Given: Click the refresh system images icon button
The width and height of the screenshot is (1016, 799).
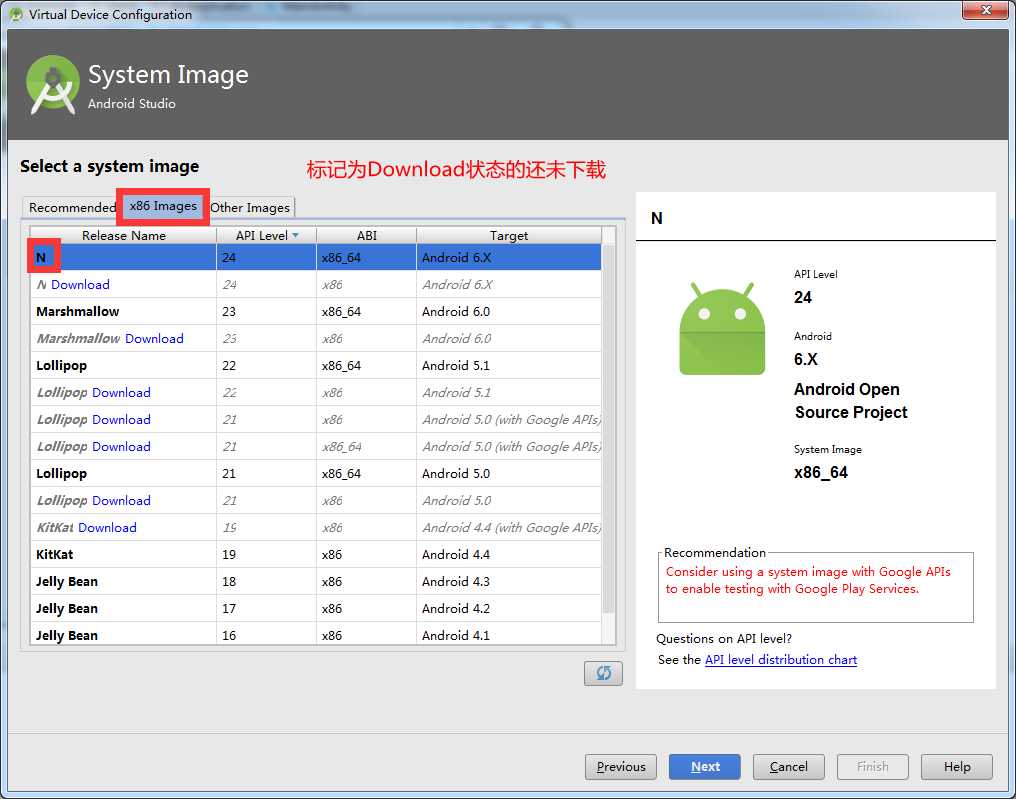Looking at the screenshot, I should coord(603,673).
